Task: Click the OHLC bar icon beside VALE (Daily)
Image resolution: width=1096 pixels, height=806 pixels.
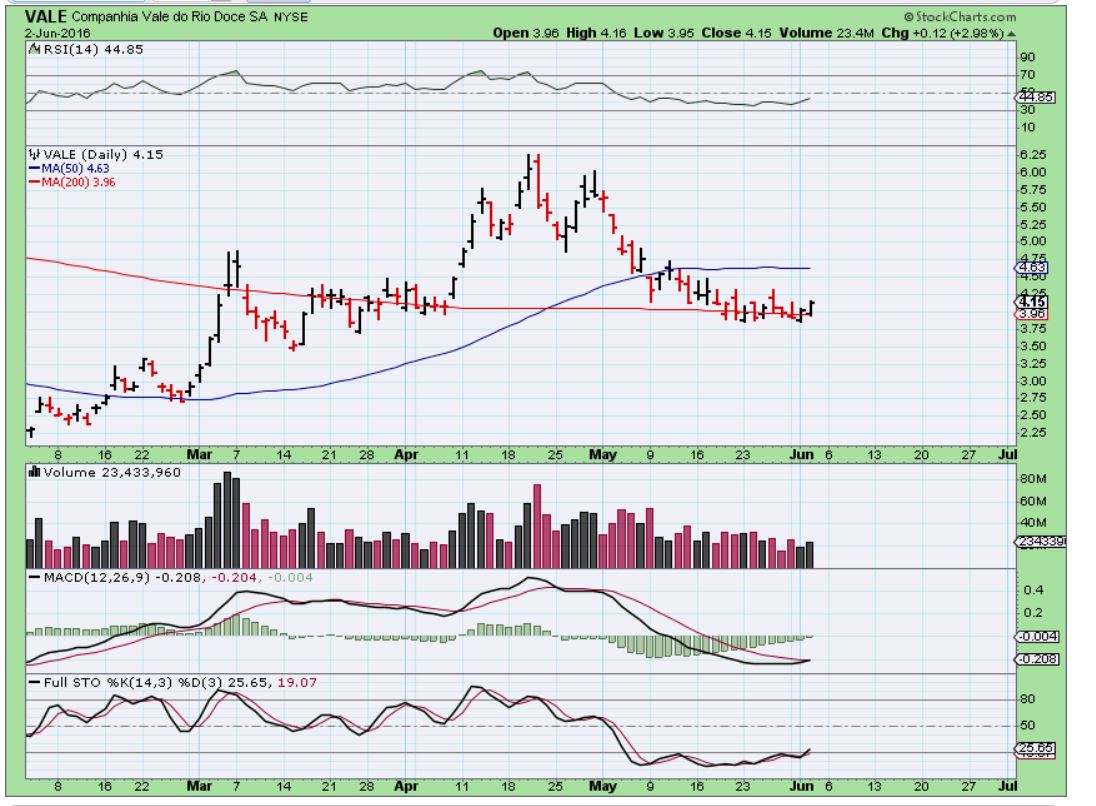Action: pos(34,154)
